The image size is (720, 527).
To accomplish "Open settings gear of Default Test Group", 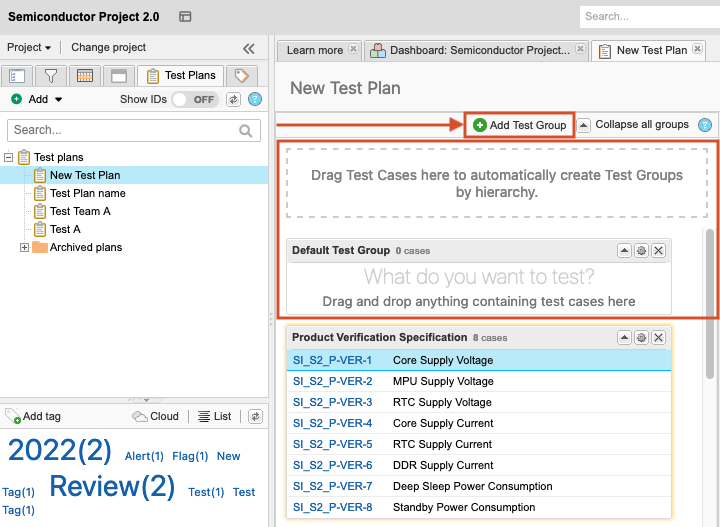I will point(641,250).
